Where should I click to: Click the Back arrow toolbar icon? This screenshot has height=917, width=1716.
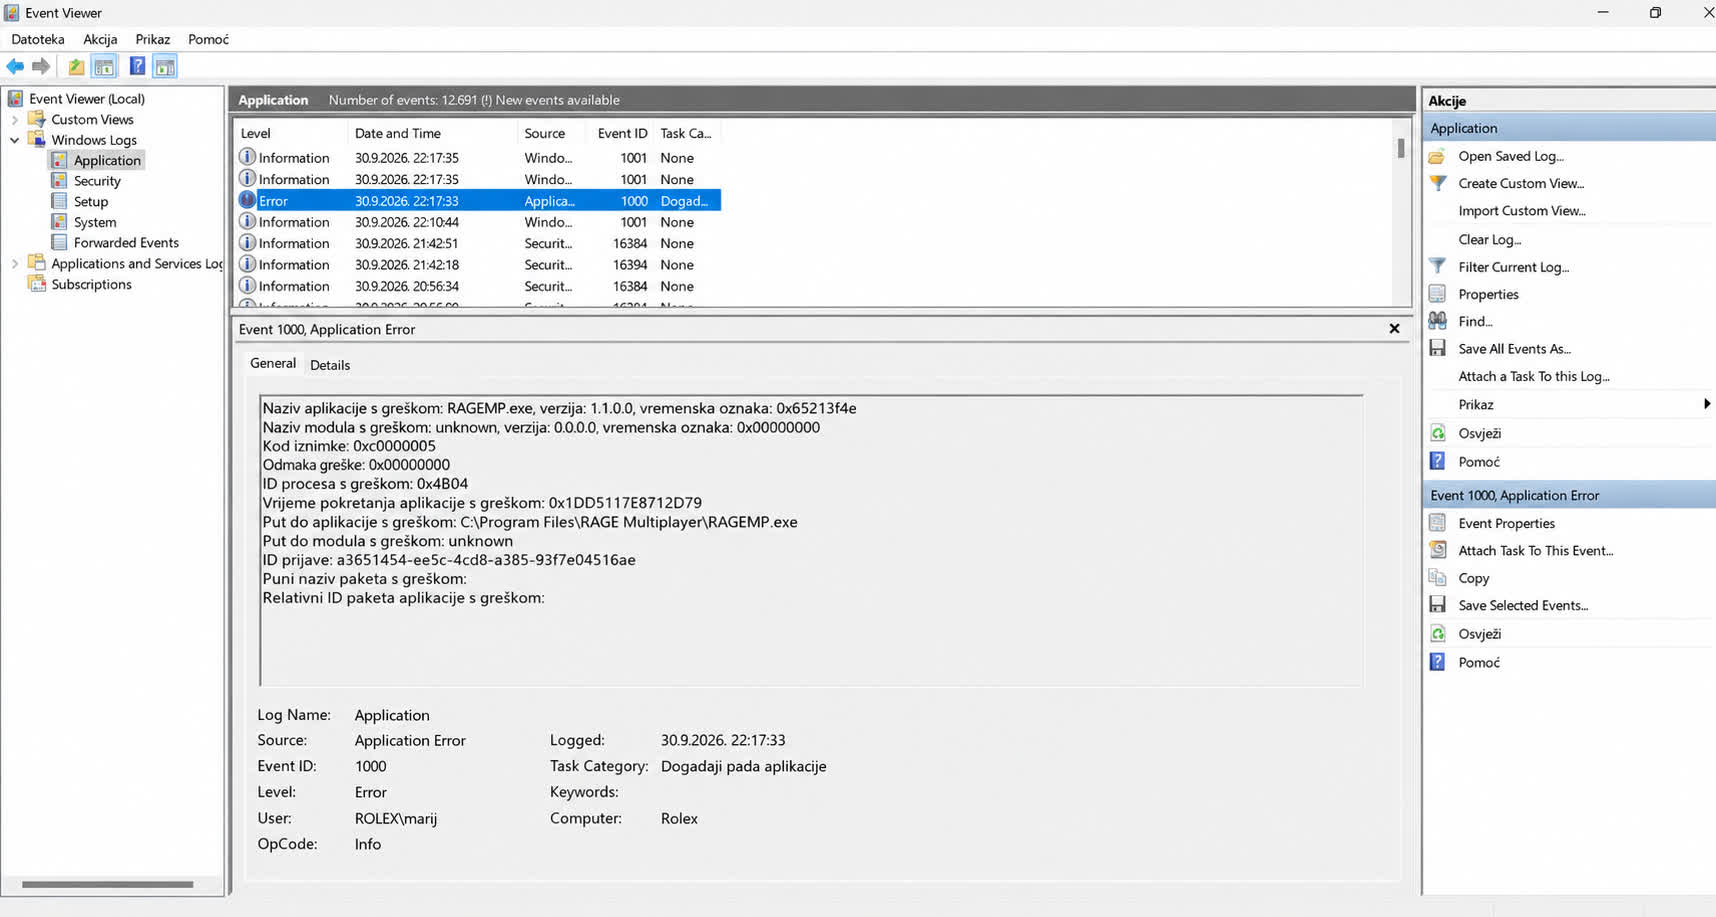15,67
